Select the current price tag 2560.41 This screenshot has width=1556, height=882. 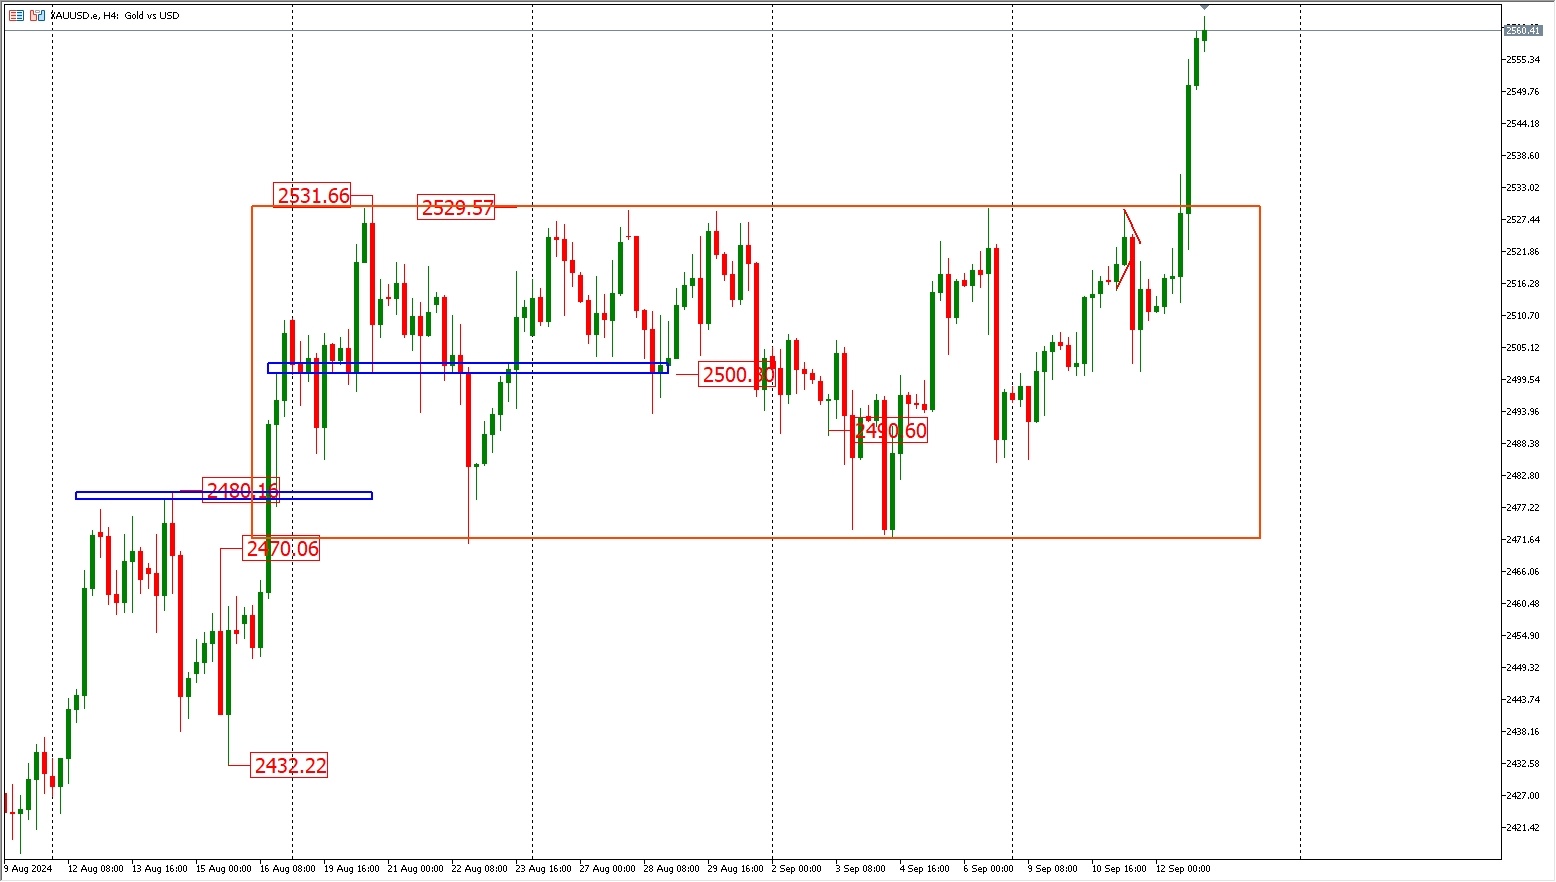coord(1523,30)
